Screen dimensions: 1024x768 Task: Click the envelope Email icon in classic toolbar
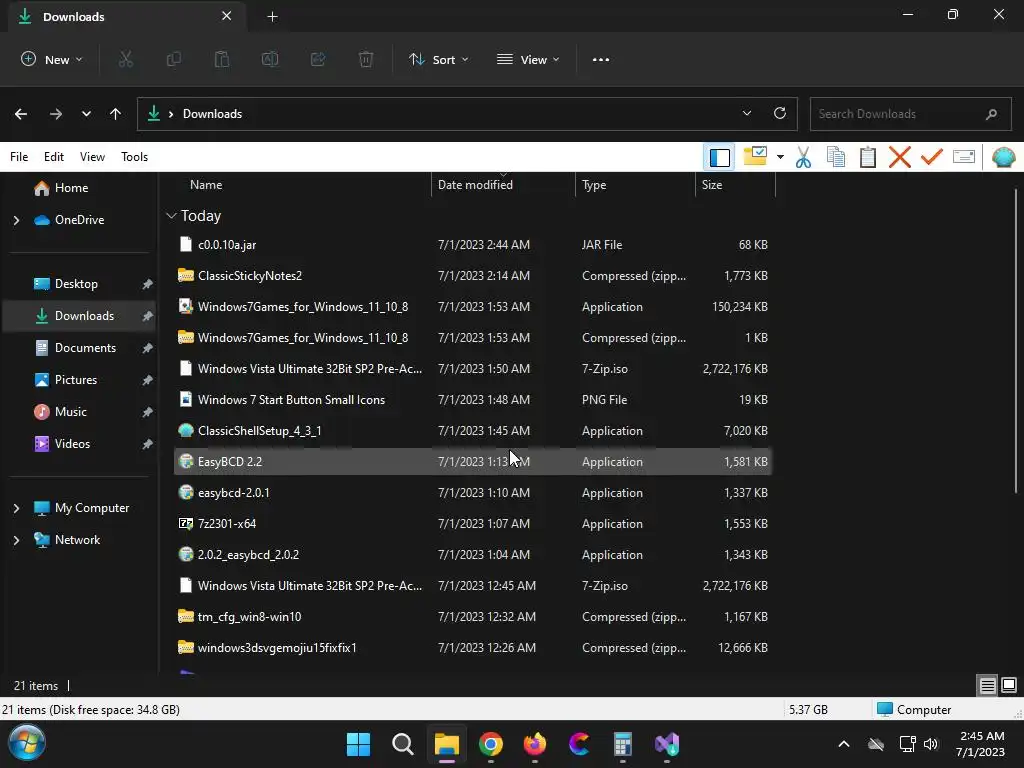964,157
